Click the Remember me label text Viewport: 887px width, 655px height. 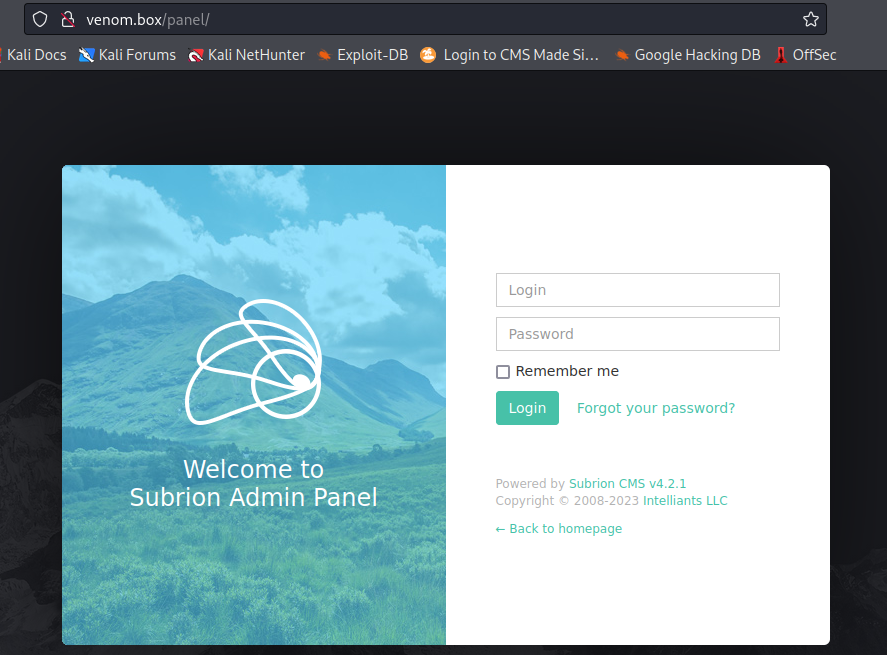pyautogui.click(x=567, y=371)
